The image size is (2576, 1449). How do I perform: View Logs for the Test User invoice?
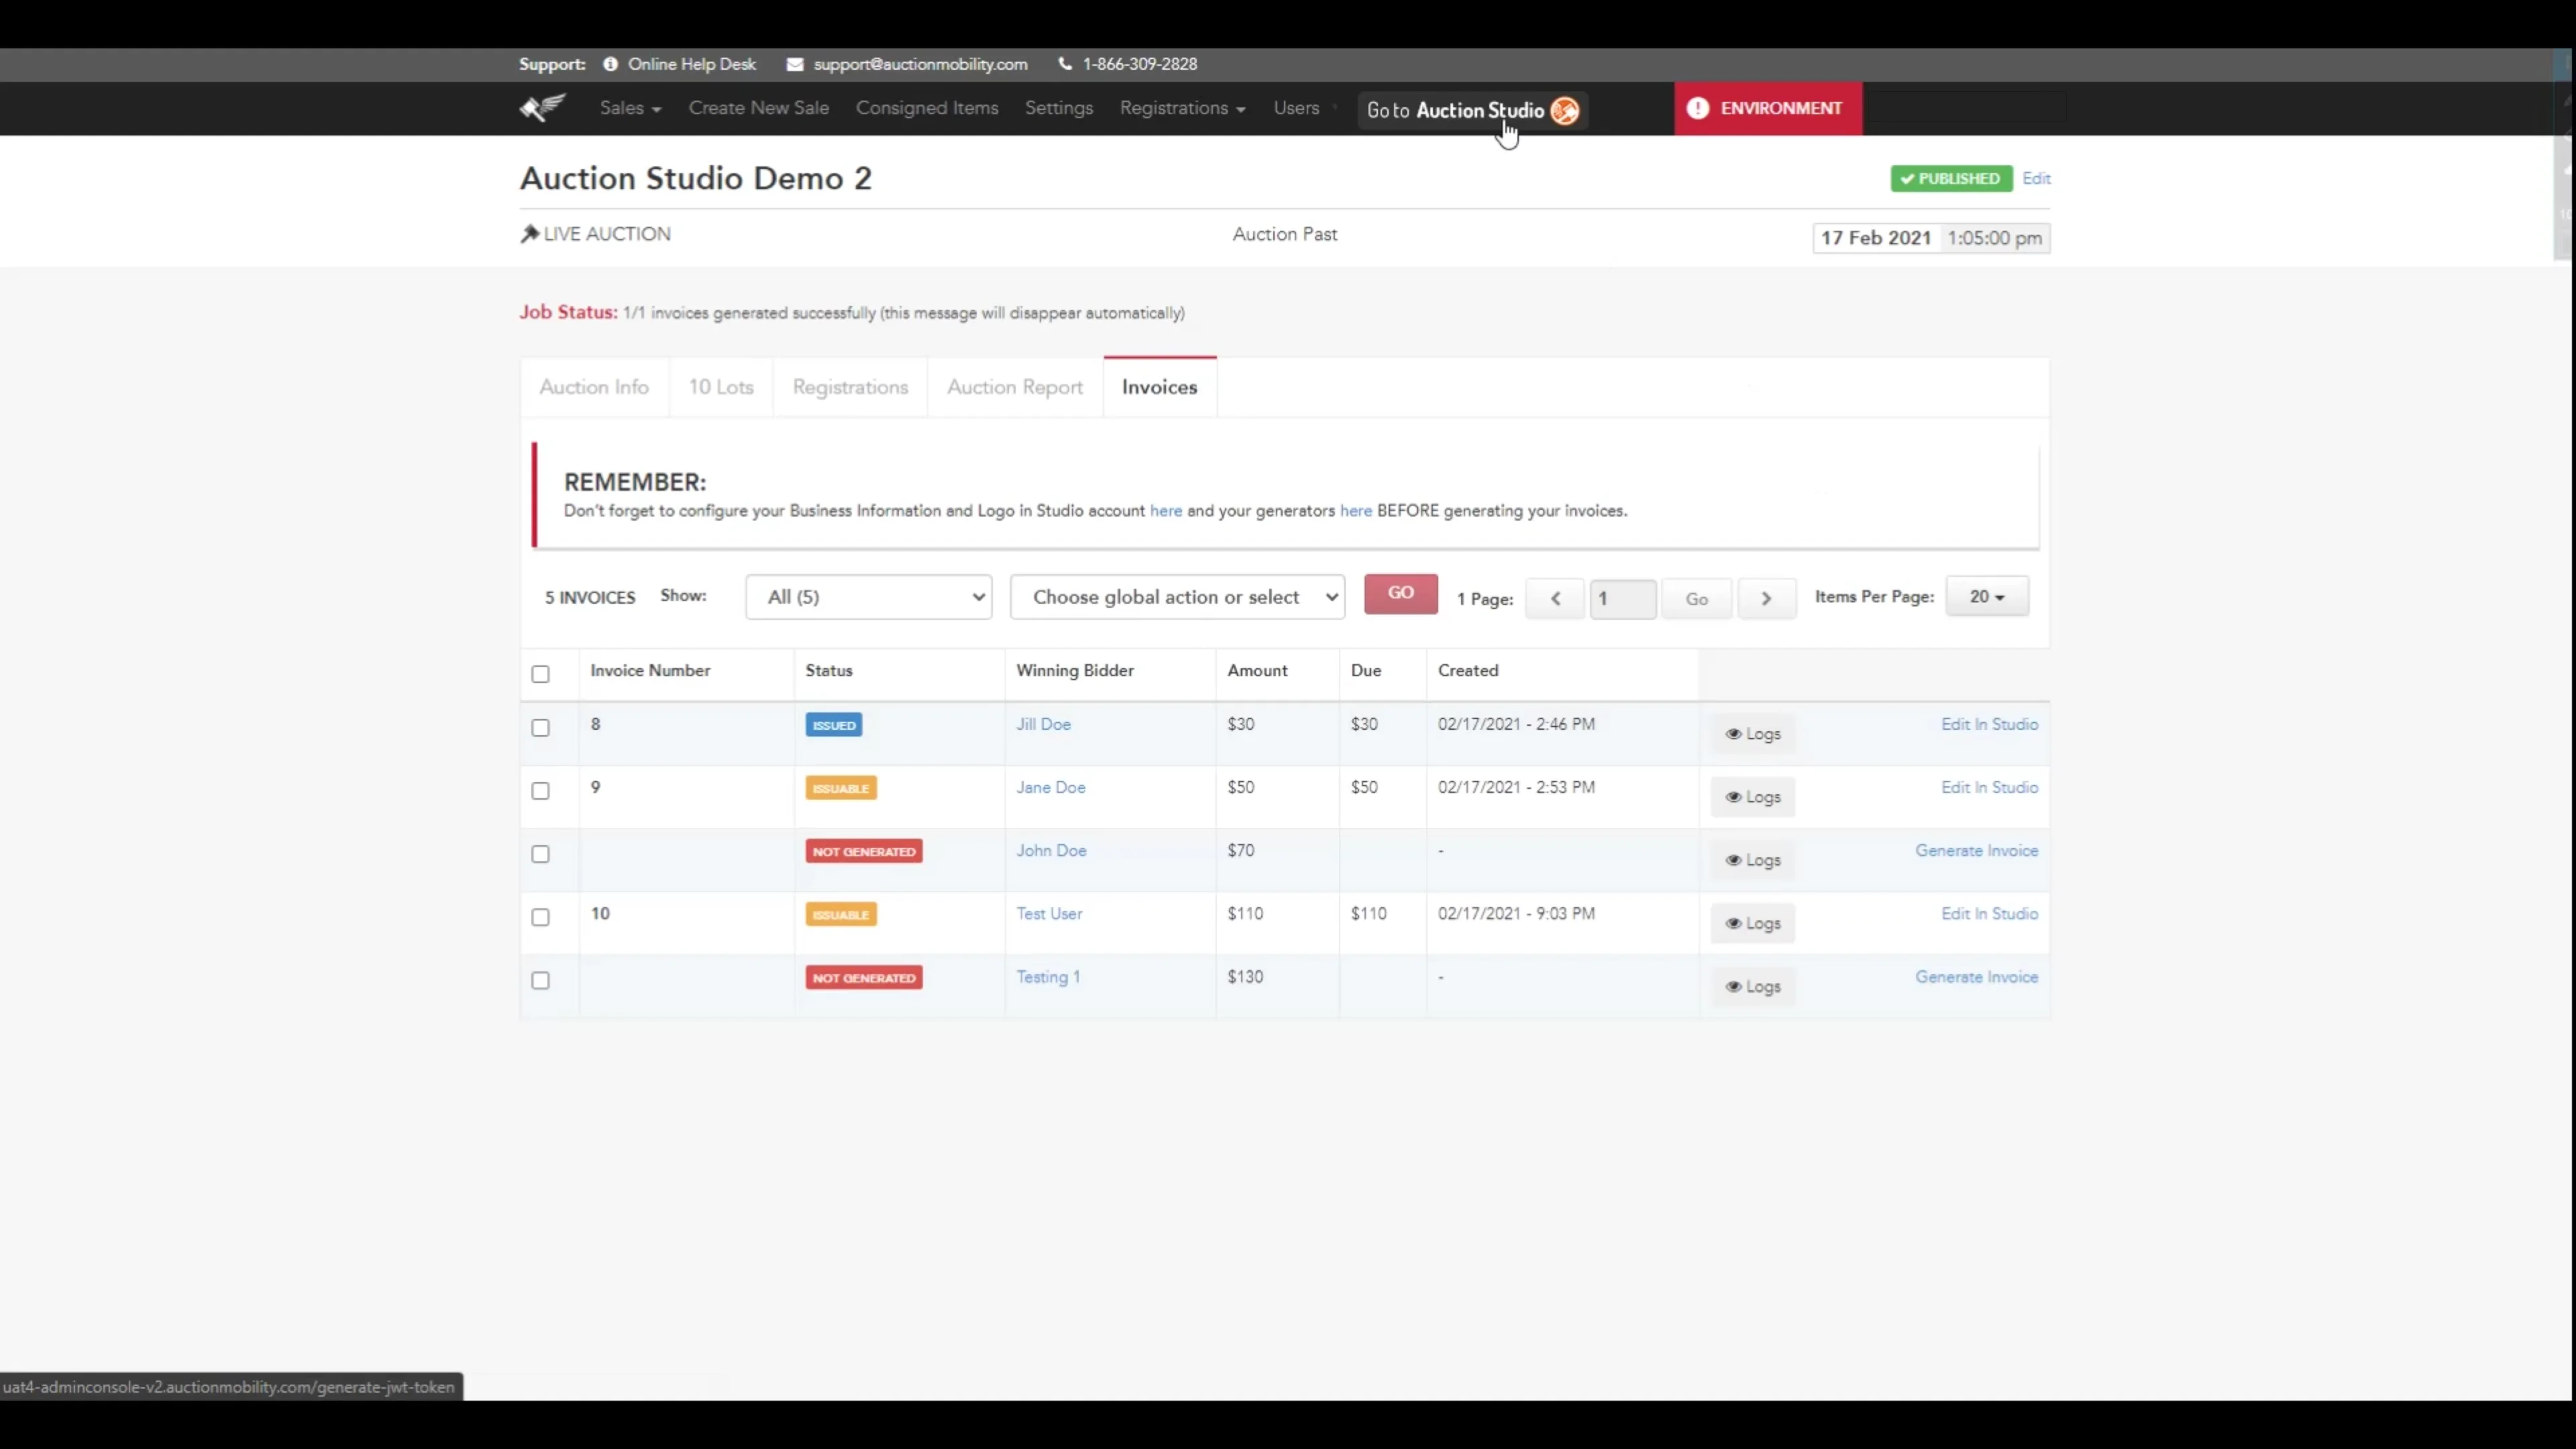[1753, 923]
